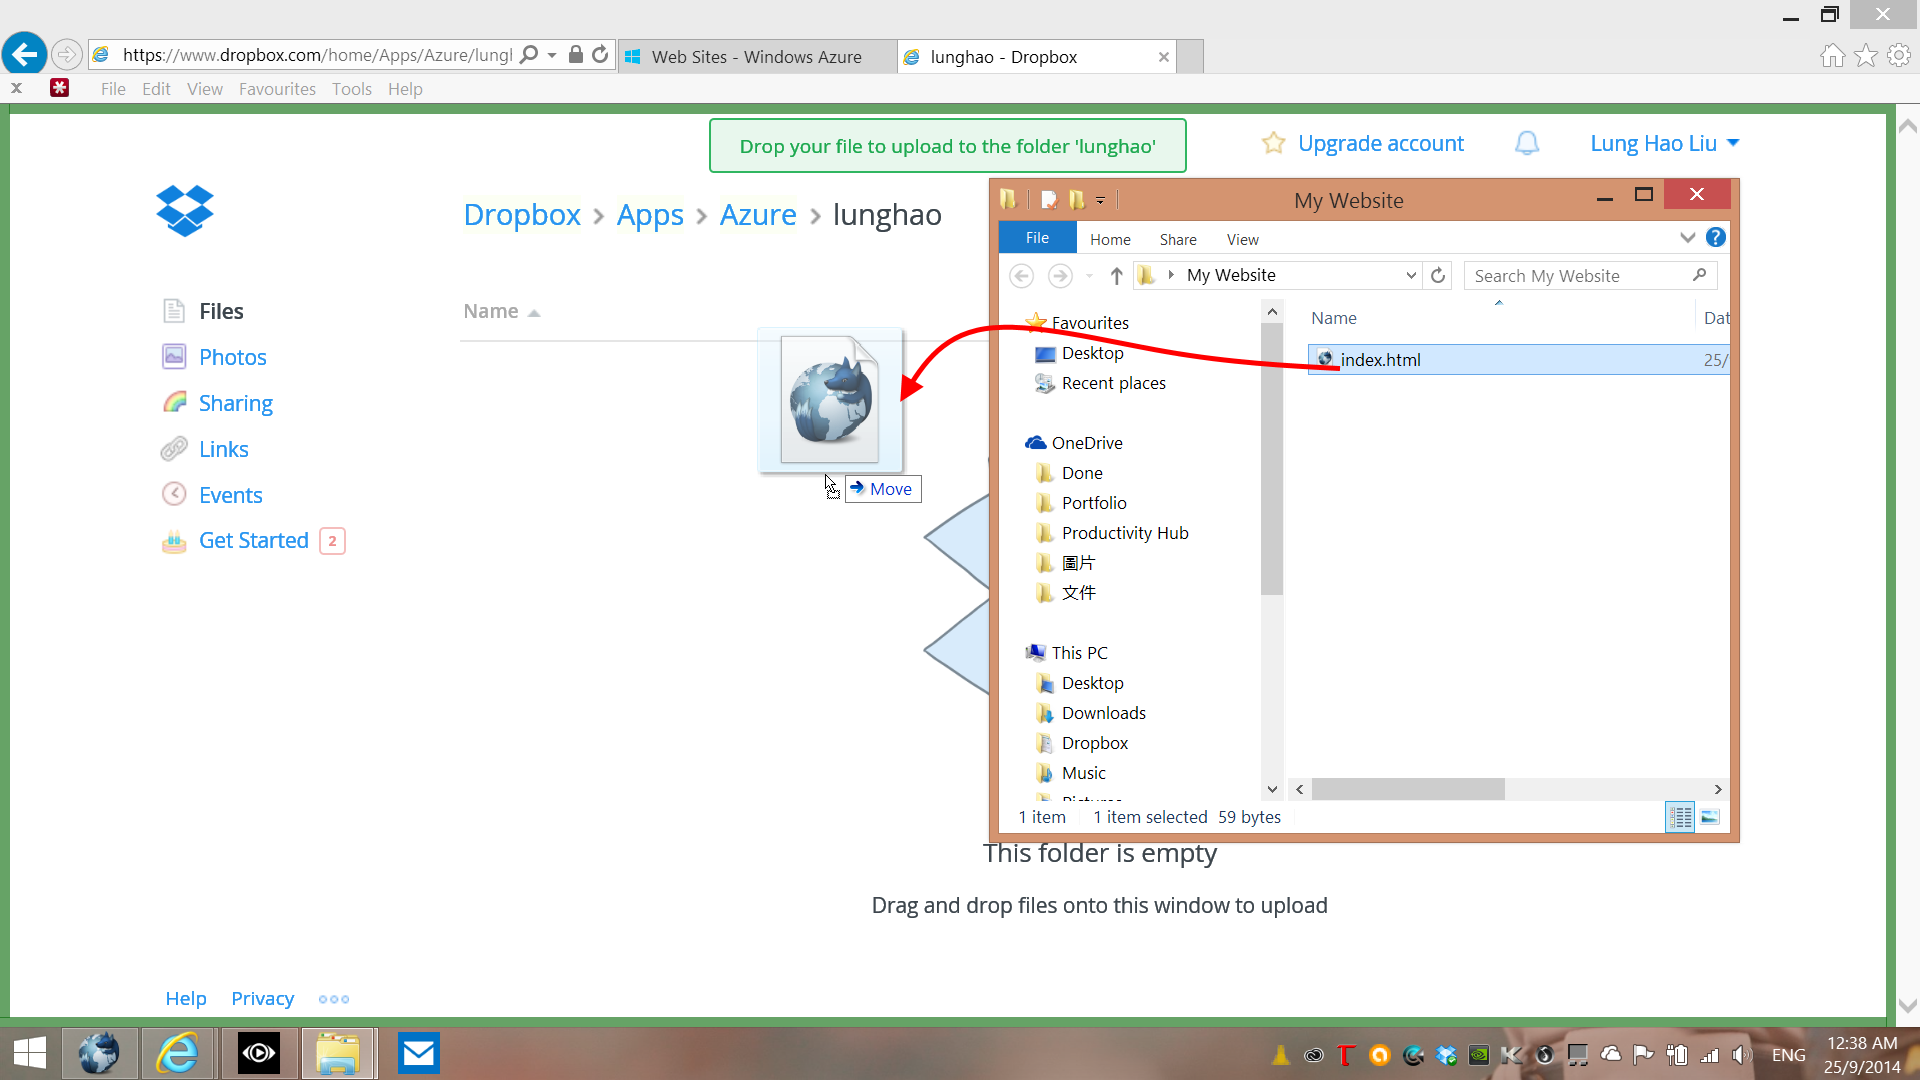Select the Productivity Hub folder

[x=1124, y=533]
